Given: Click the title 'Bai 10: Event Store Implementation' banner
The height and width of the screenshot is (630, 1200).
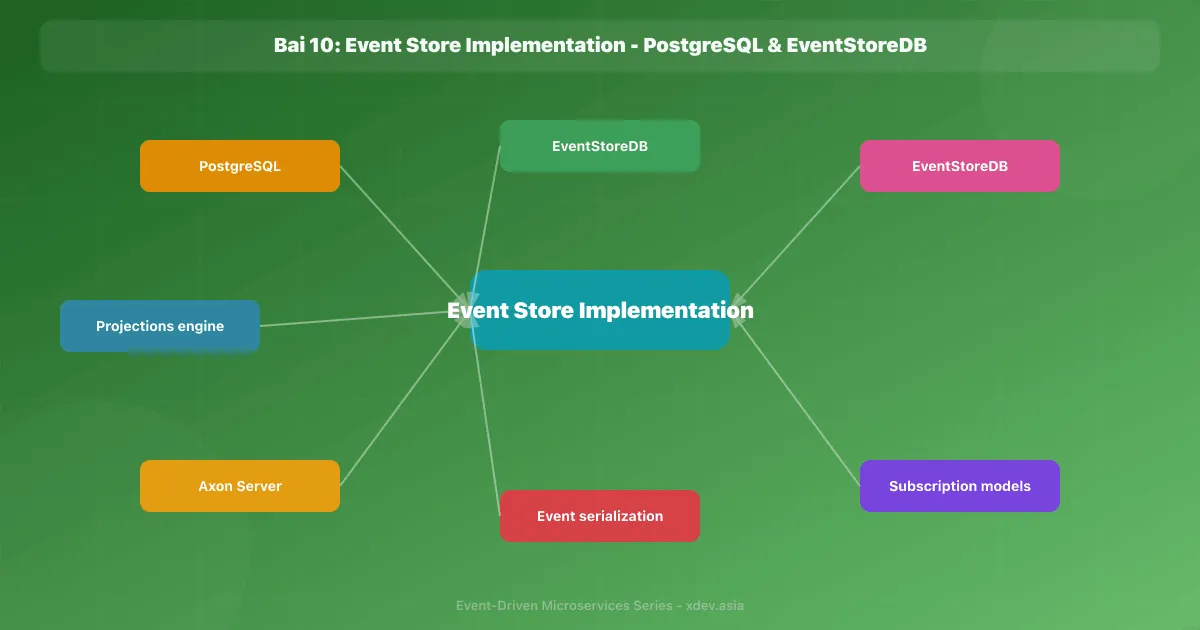Looking at the screenshot, I should pos(600,46).
